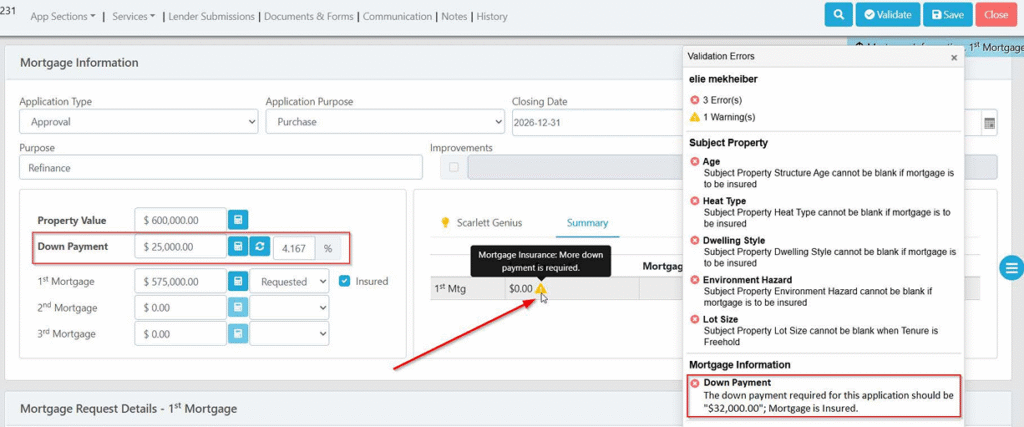Open the App Sections menu
Viewport: 1024px width, 427px height.
coord(63,16)
